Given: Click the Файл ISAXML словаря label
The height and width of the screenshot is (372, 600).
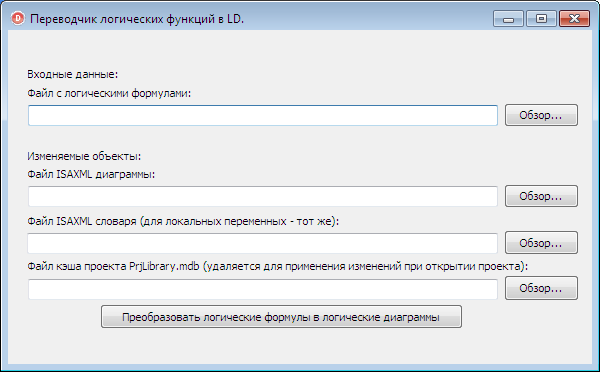Looking at the screenshot, I should tap(183, 221).
